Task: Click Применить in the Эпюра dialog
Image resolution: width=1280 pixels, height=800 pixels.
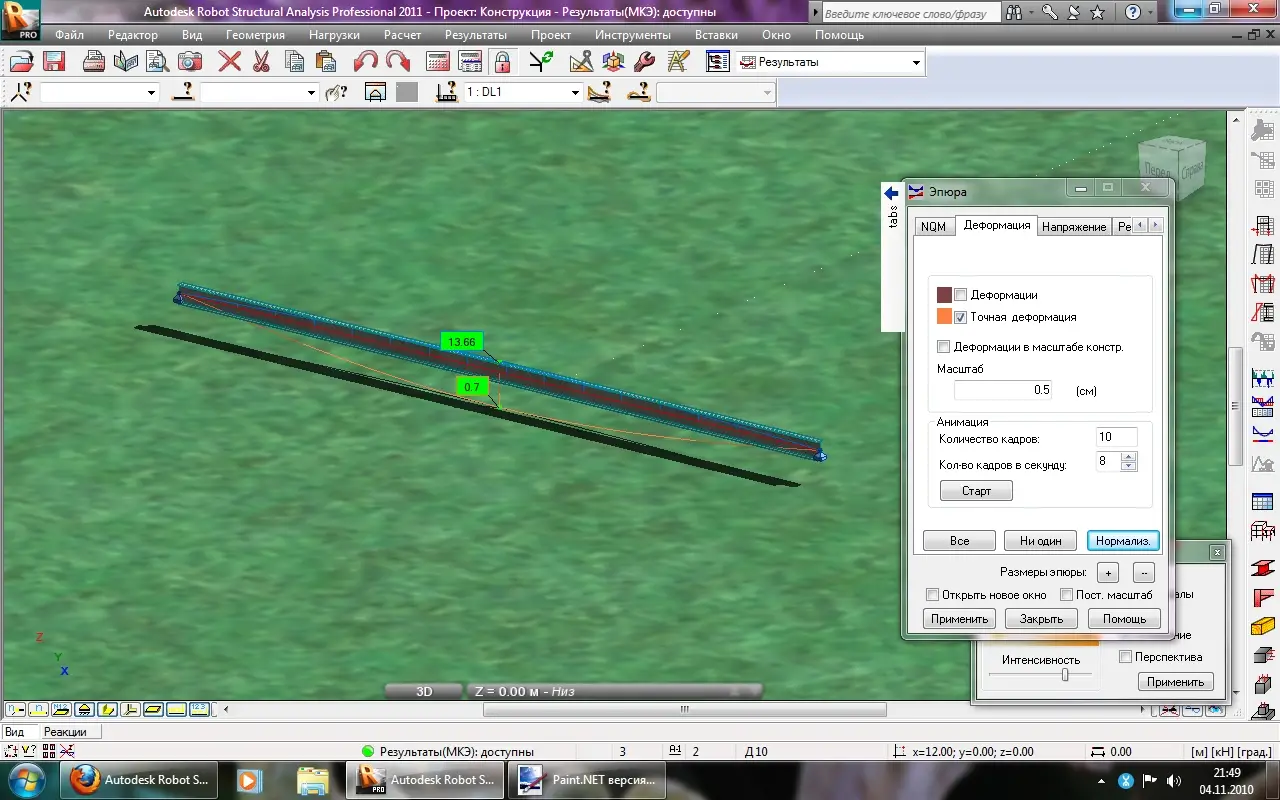Action: tap(960, 619)
